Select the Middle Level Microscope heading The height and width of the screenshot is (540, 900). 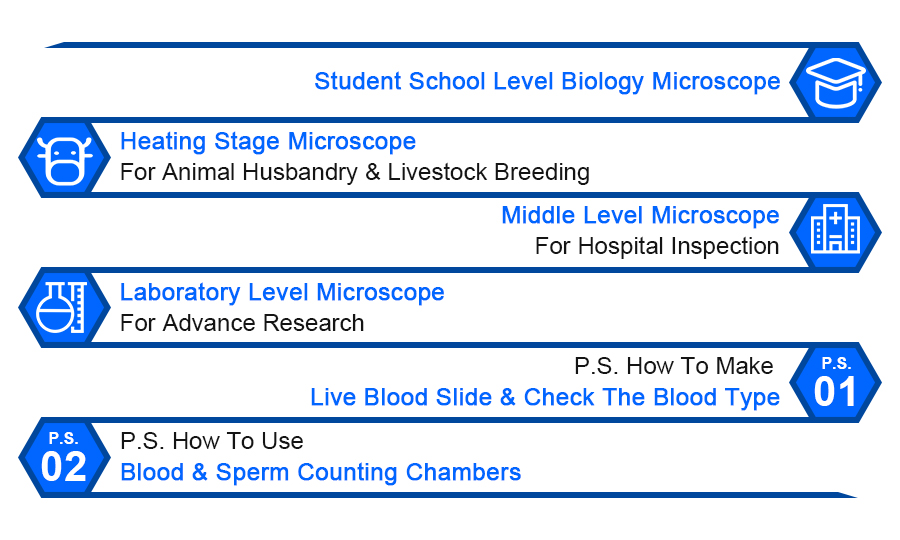click(x=641, y=216)
